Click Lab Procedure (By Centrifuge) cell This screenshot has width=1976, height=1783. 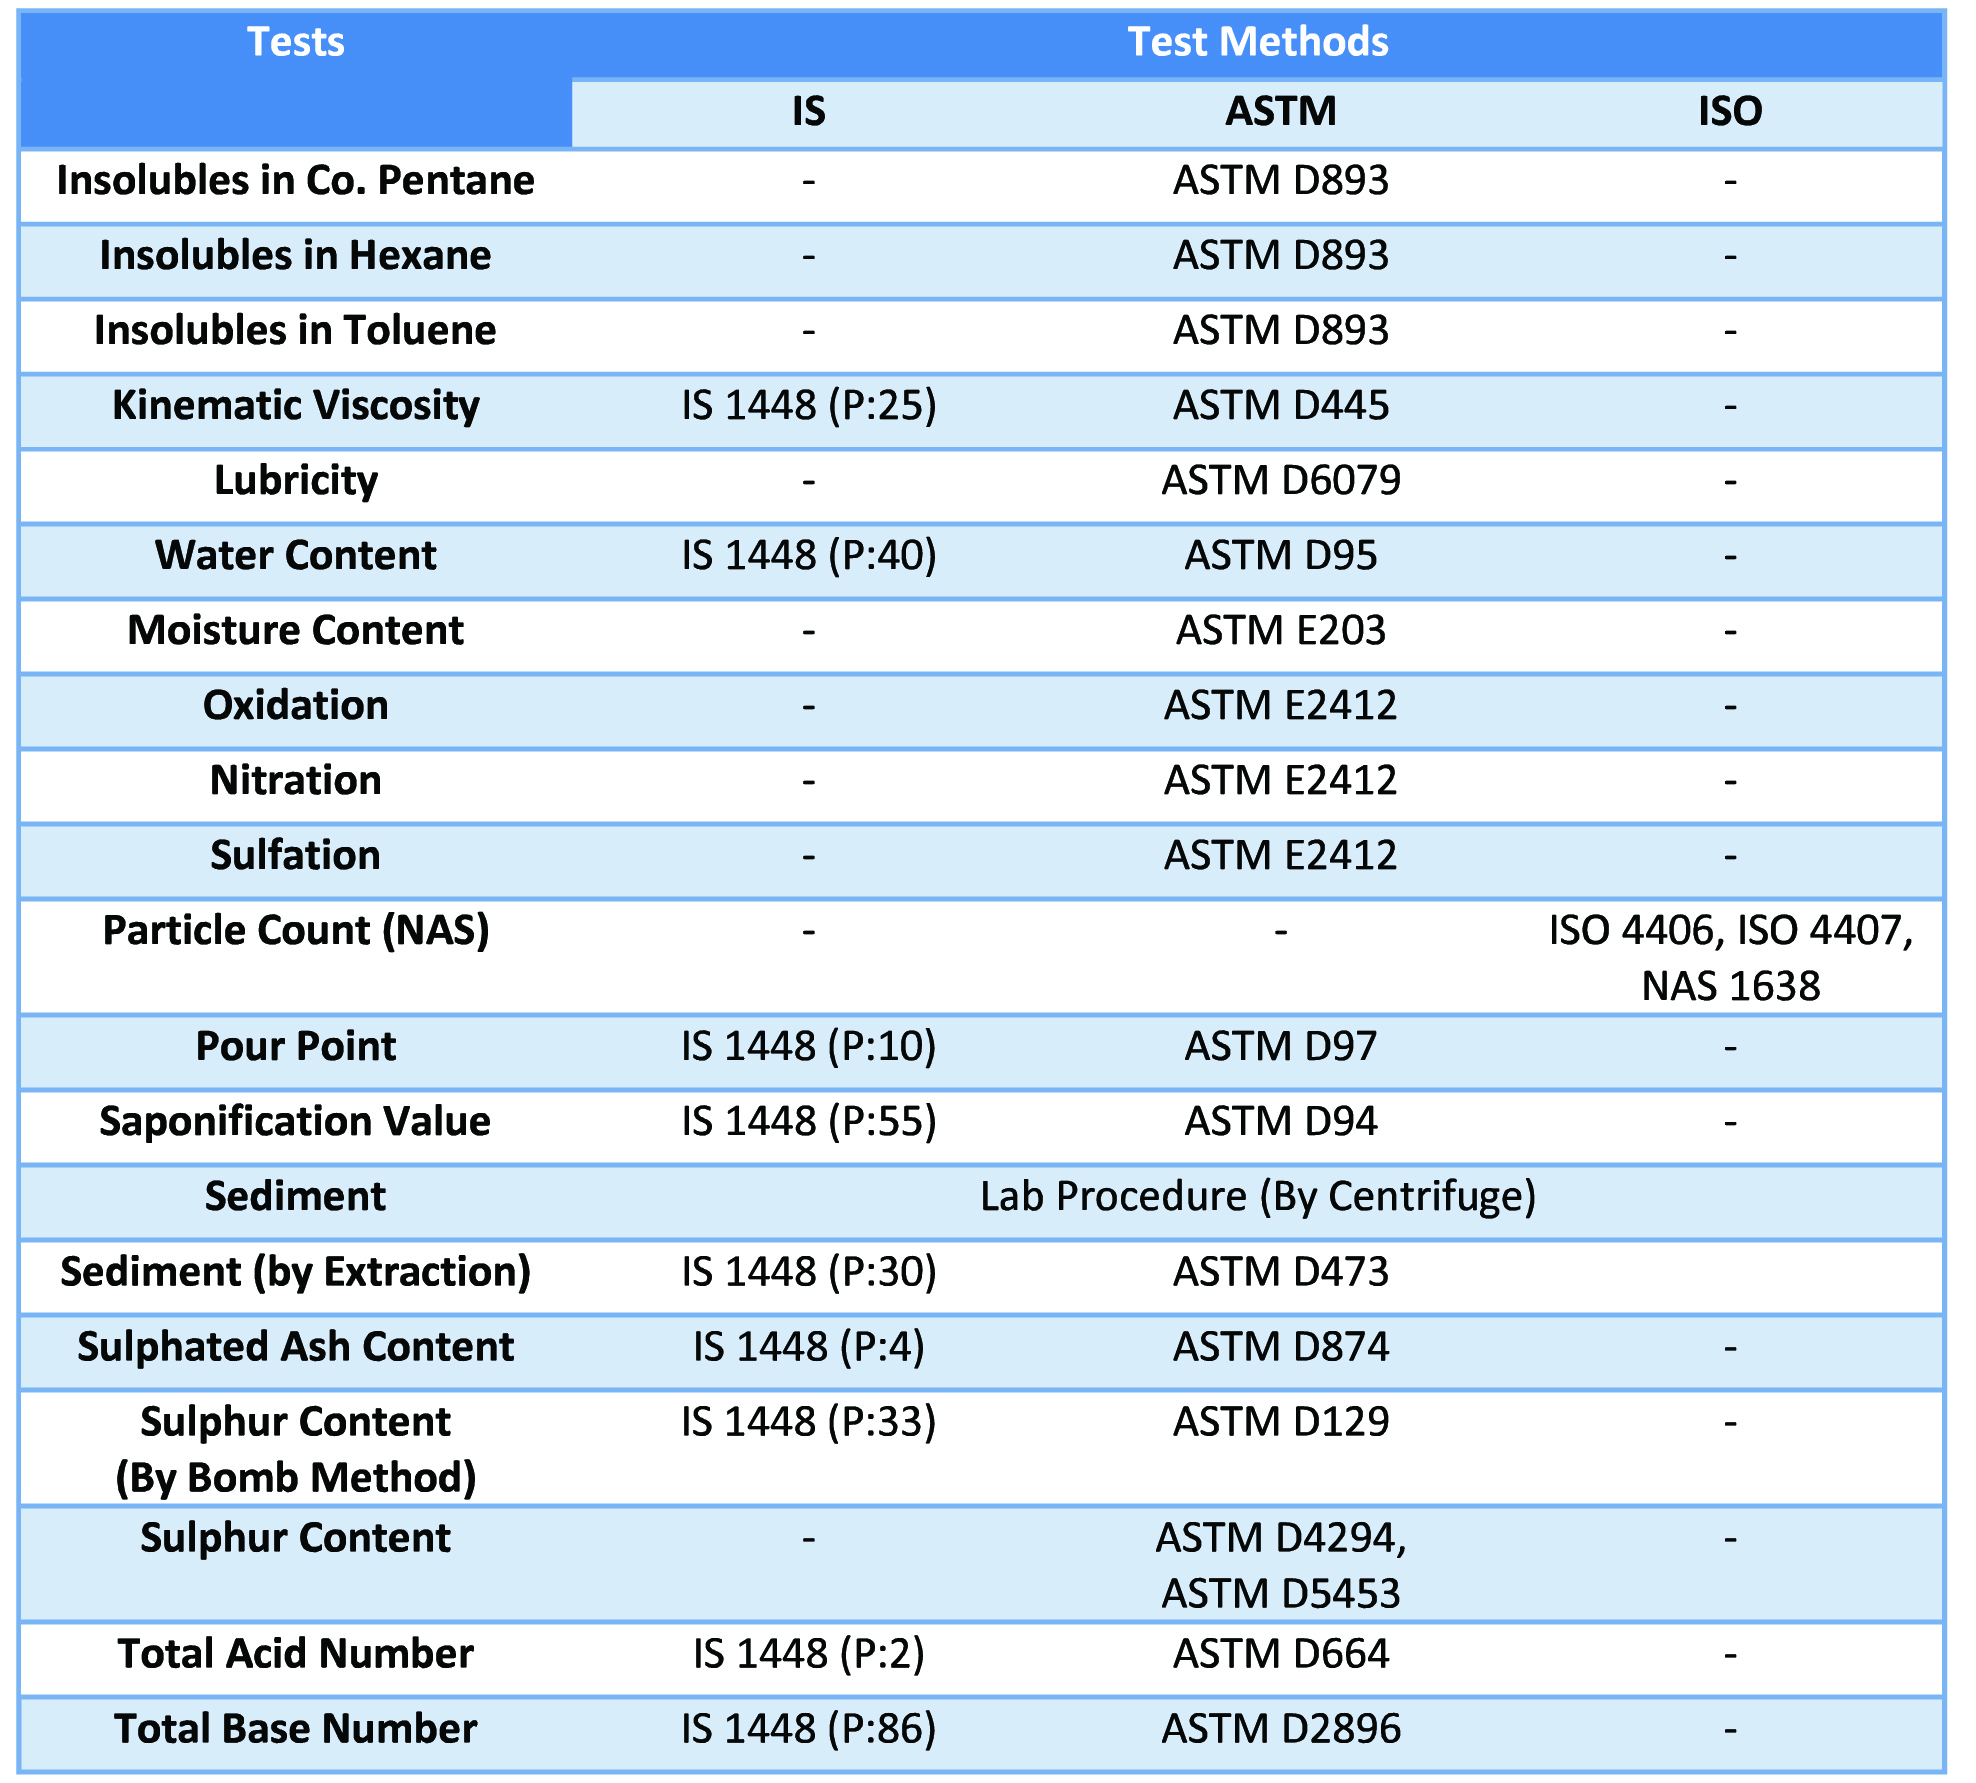pyautogui.click(x=1257, y=1197)
